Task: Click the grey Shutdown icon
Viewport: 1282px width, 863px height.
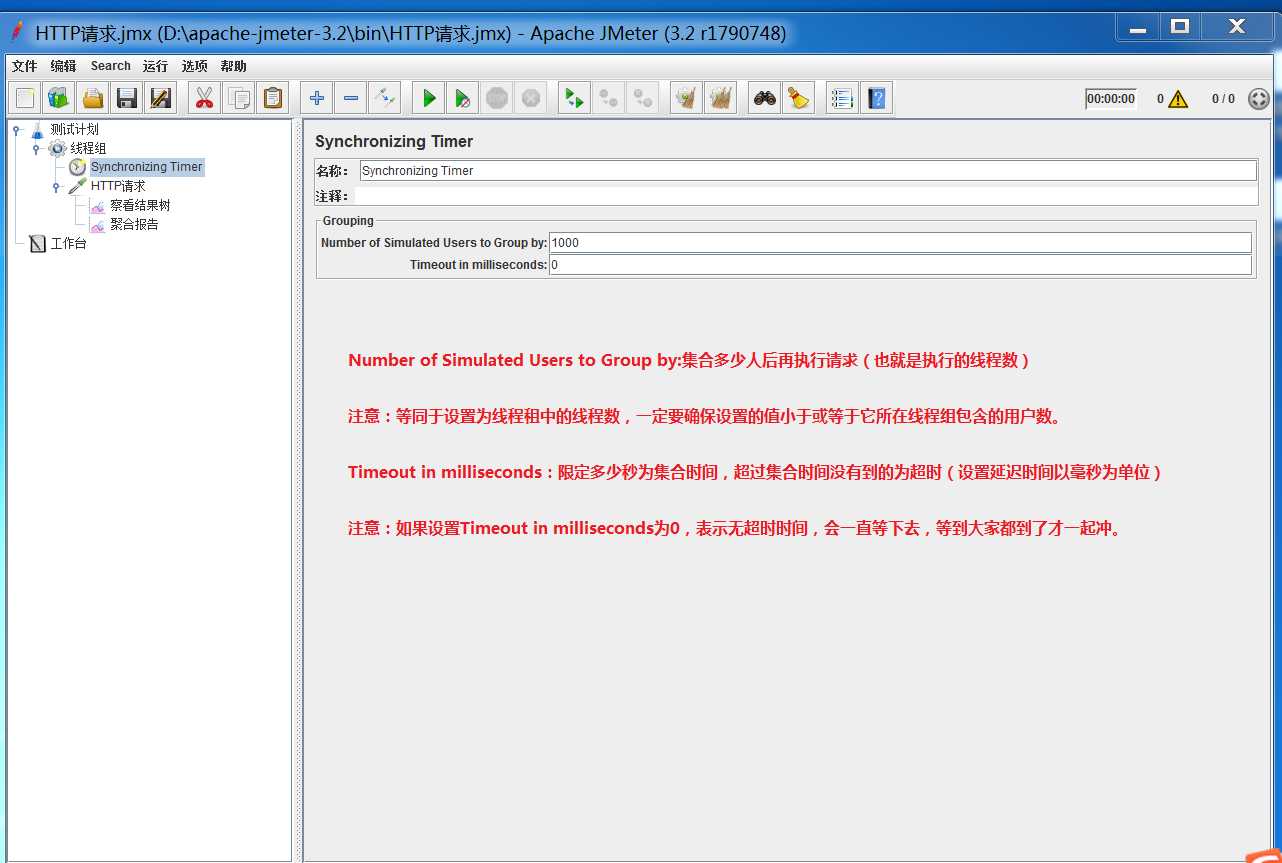Action: pos(530,98)
